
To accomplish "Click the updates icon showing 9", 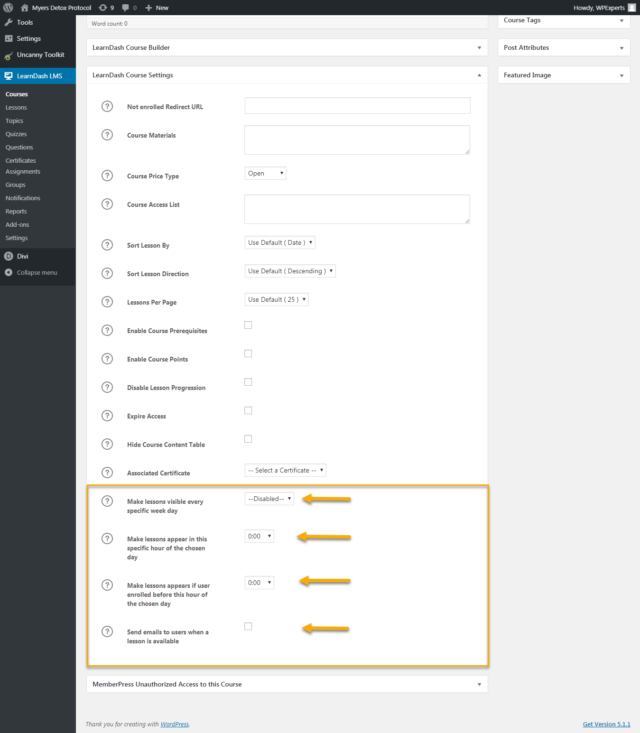I will click(x=103, y=7).
